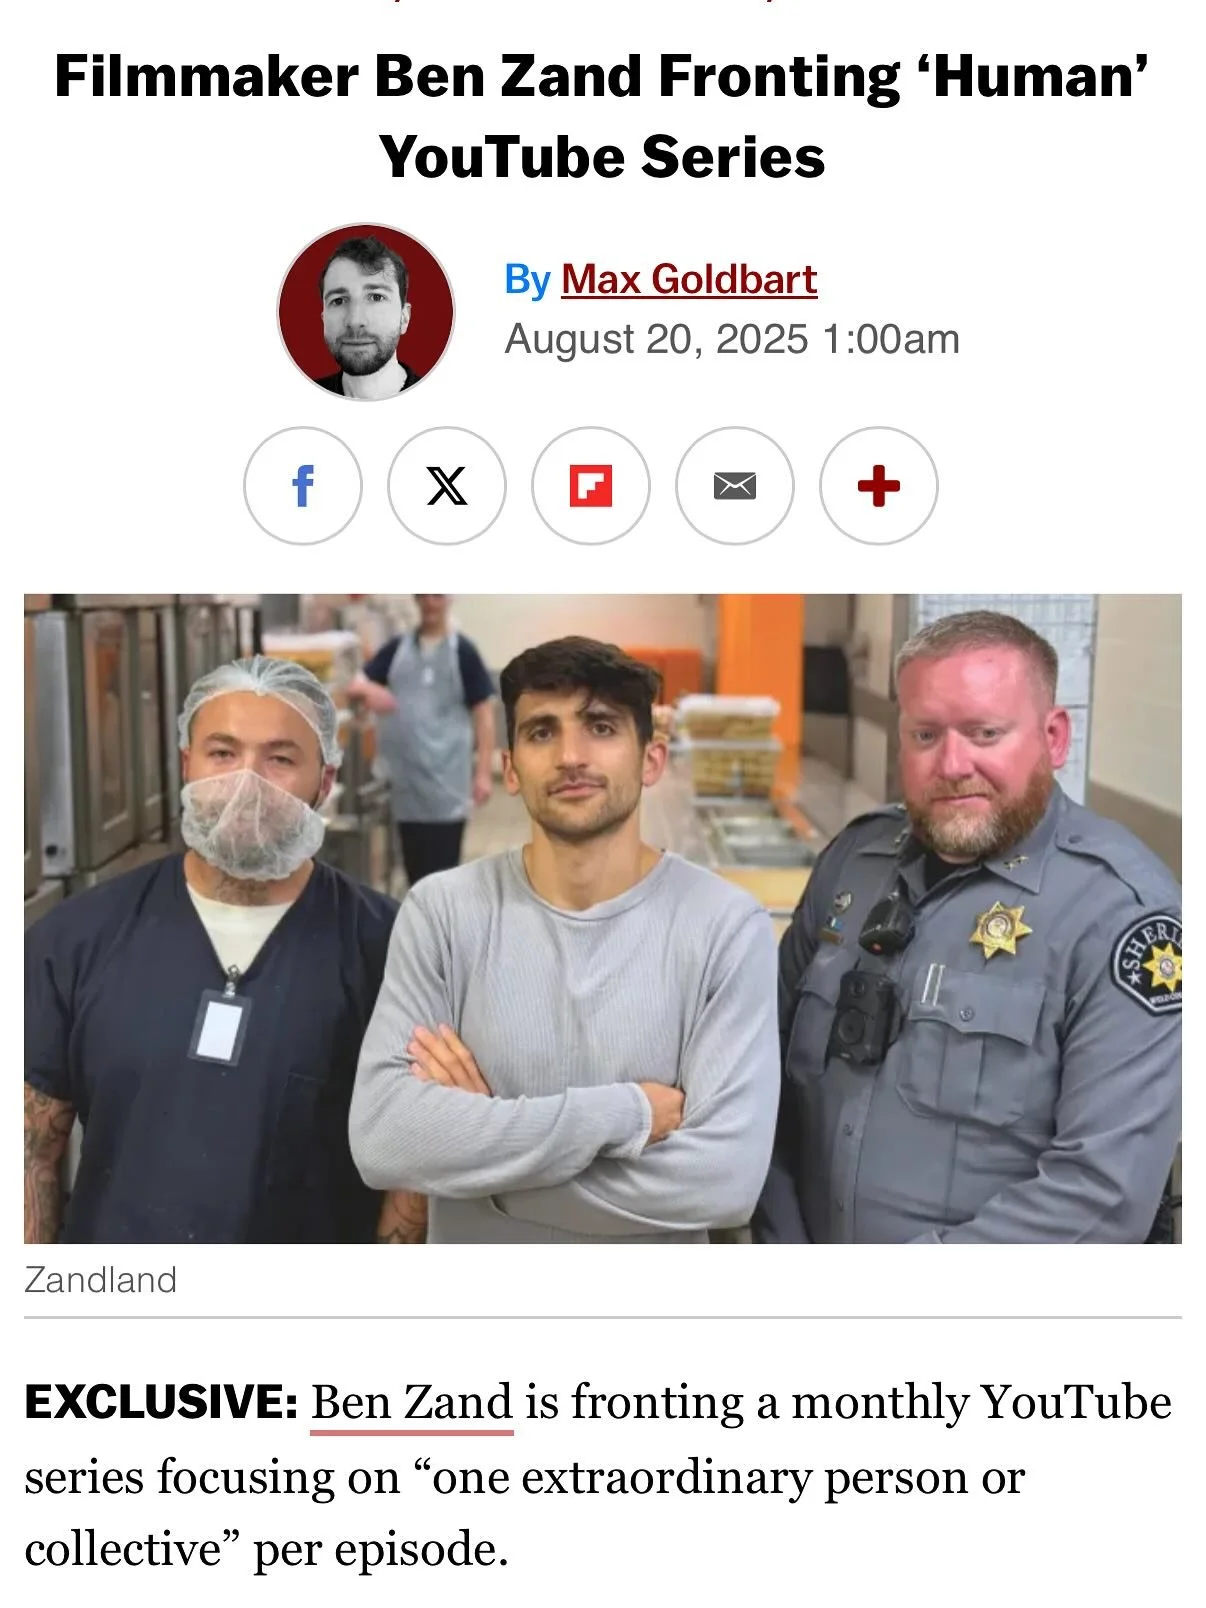Share the article on X
The width and height of the screenshot is (1206, 1608).
point(447,486)
